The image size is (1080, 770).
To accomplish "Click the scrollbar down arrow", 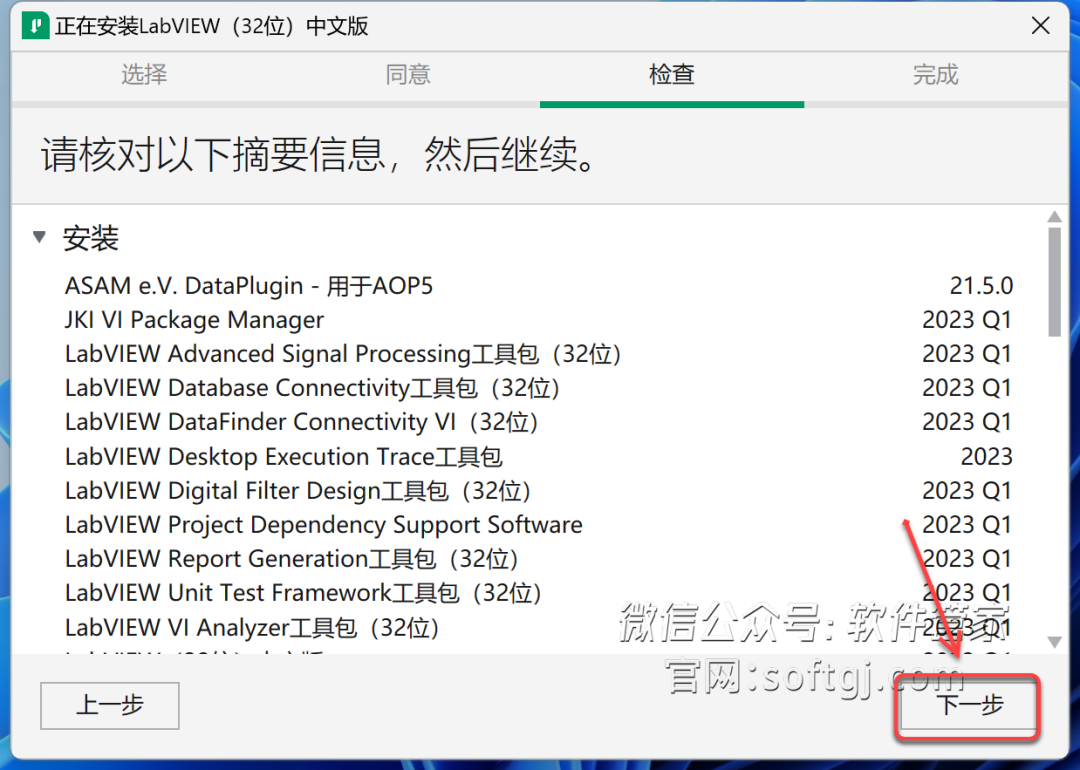I will [1057, 643].
